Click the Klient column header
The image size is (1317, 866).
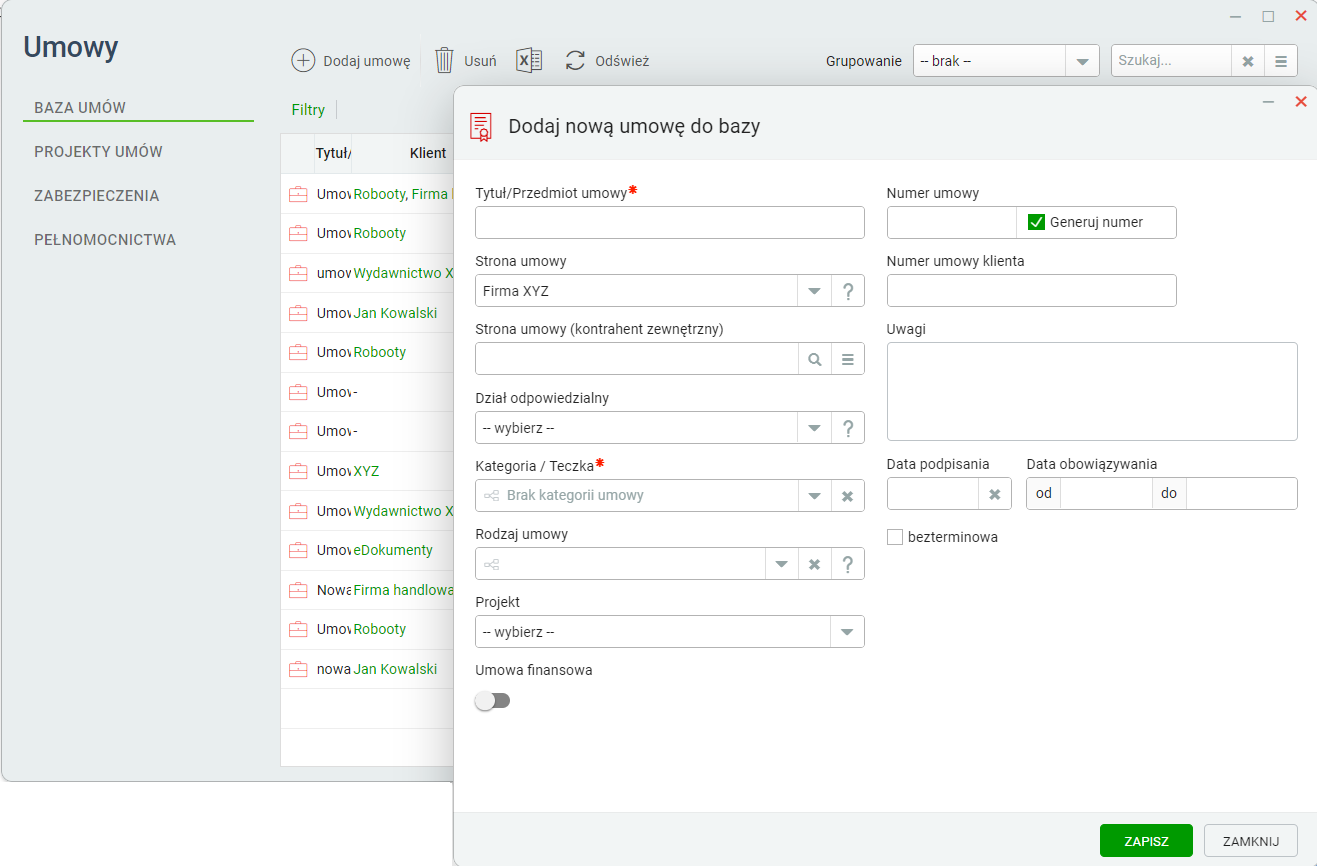pyautogui.click(x=428, y=153)
